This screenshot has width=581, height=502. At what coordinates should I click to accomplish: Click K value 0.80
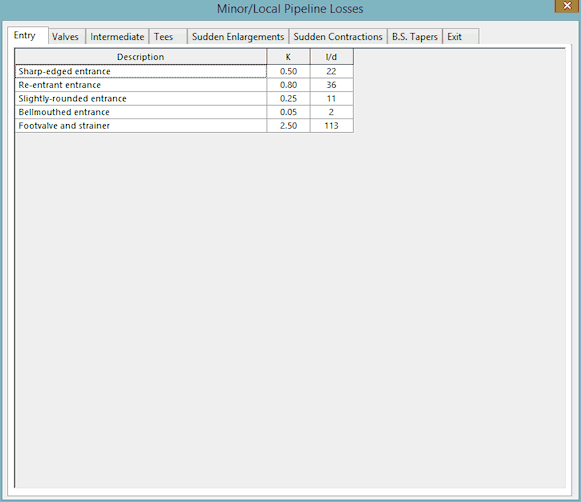288,85
